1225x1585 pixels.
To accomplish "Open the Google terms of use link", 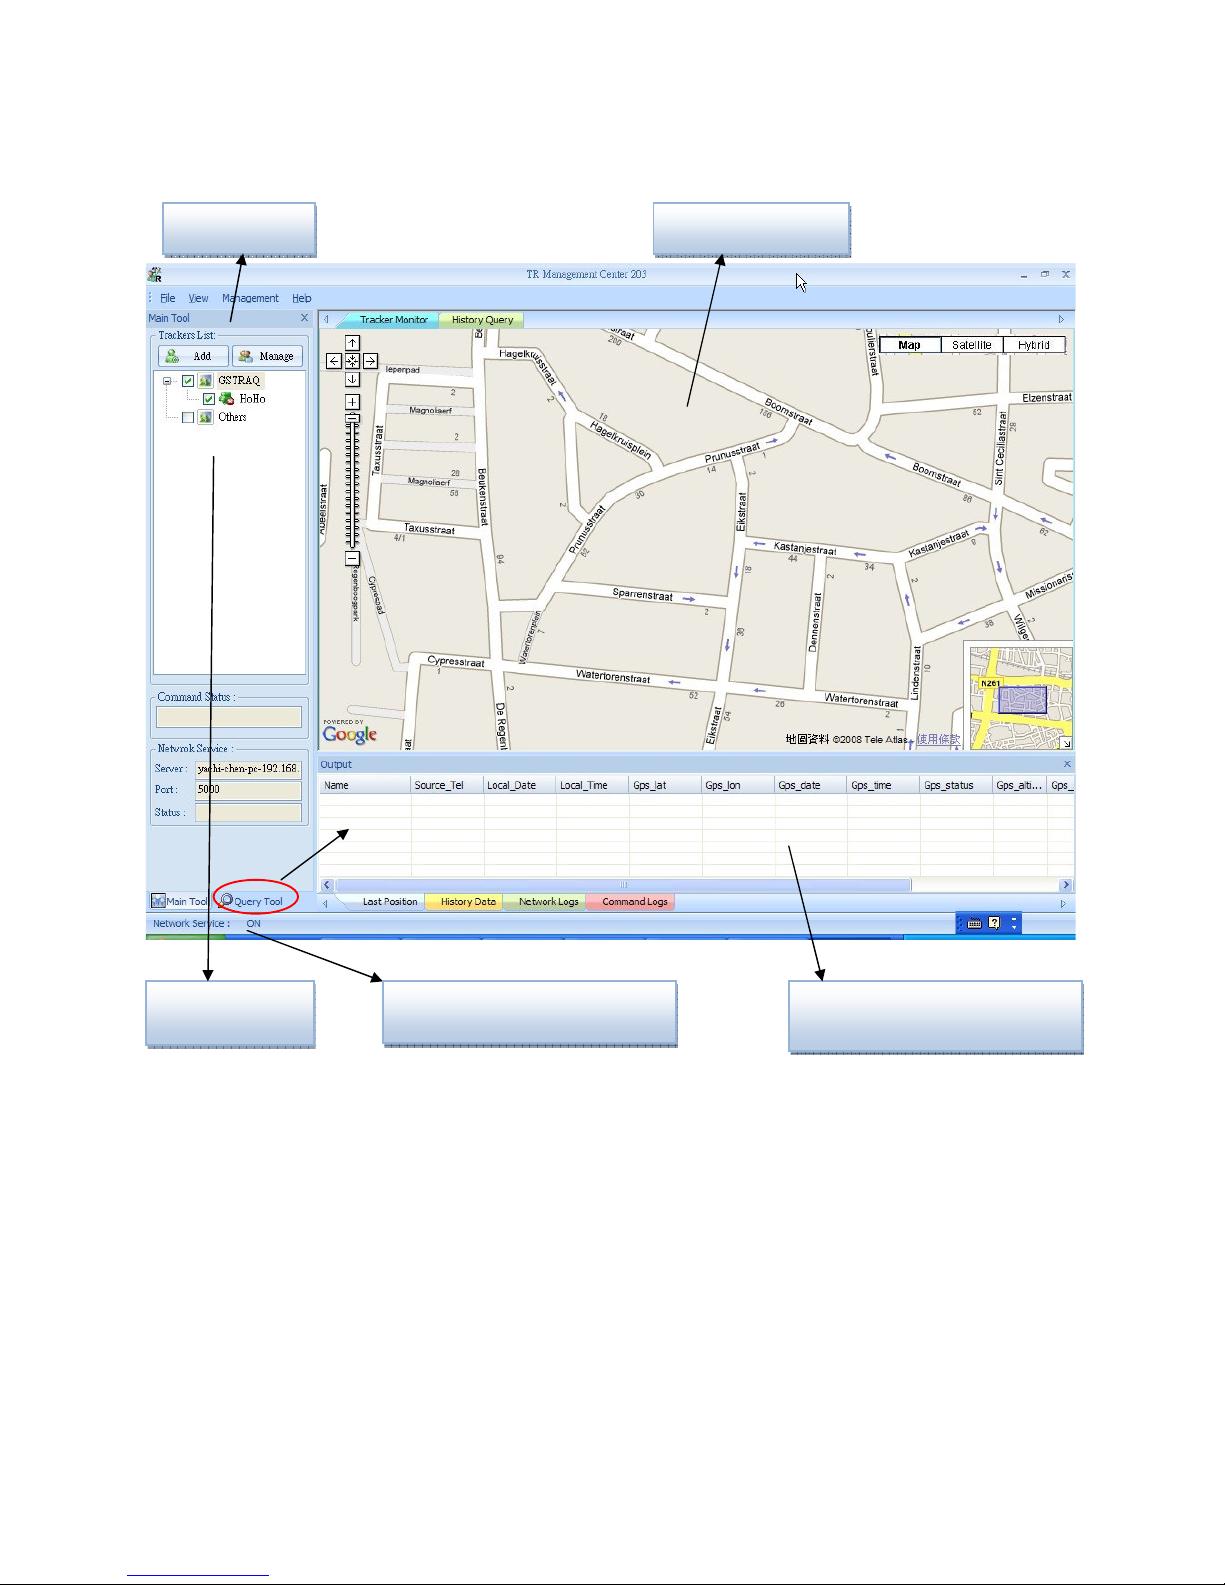I will pos(938,740).
